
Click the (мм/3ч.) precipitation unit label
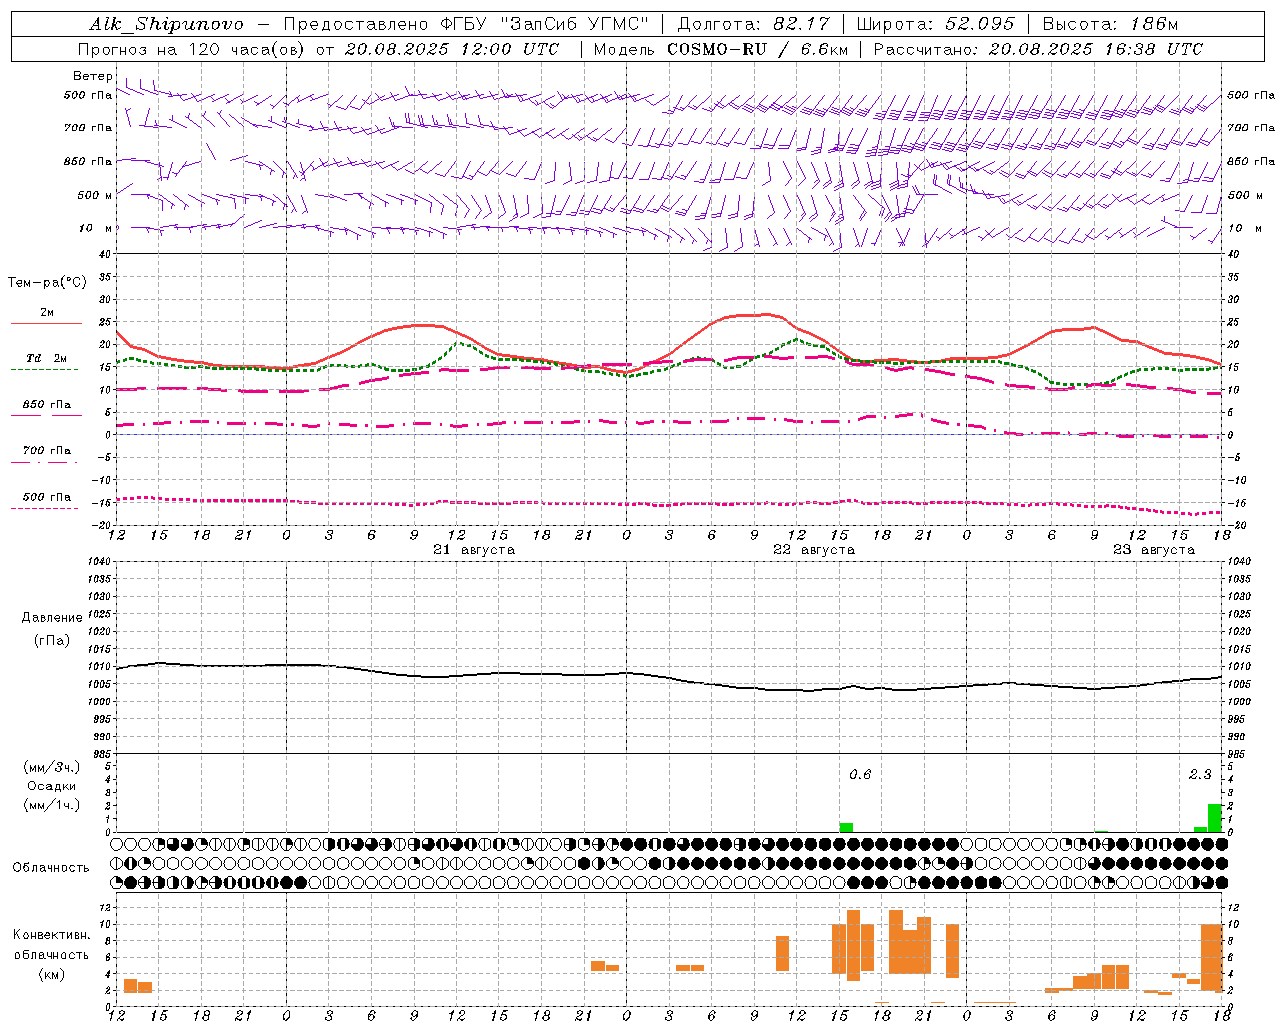click(x=51, y=767)
